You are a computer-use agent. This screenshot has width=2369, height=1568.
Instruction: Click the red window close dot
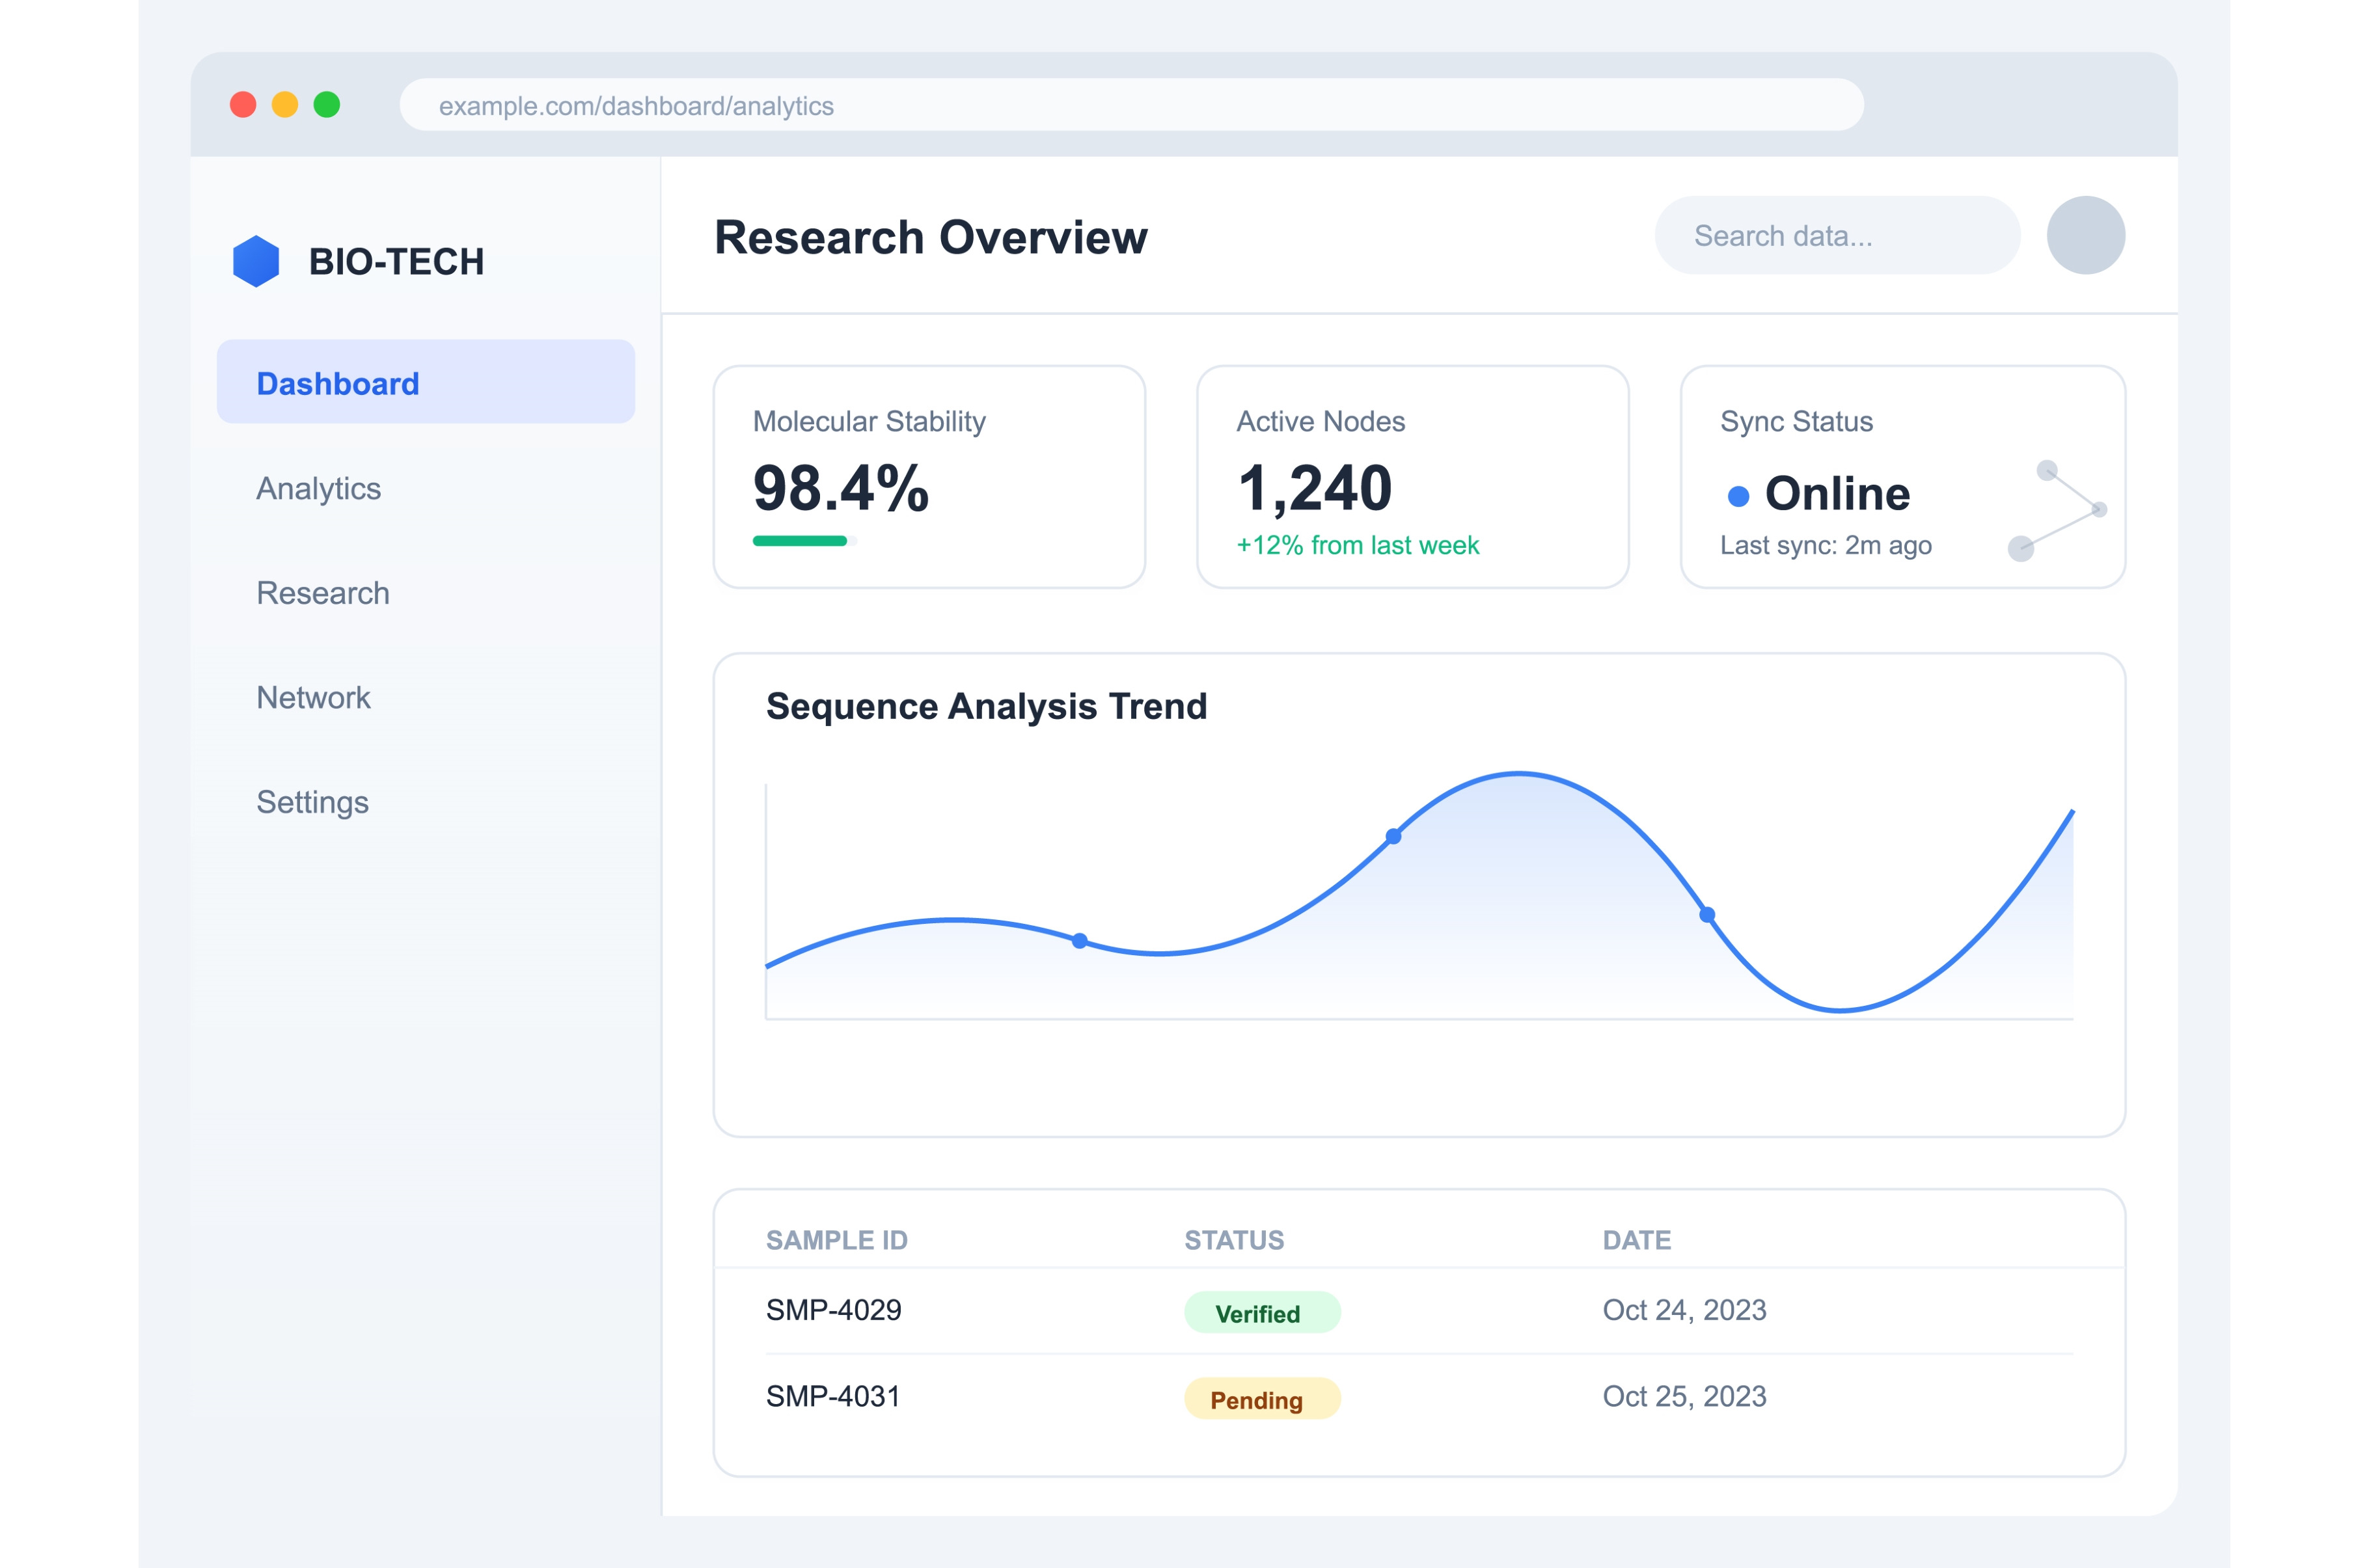coord(243,105)
